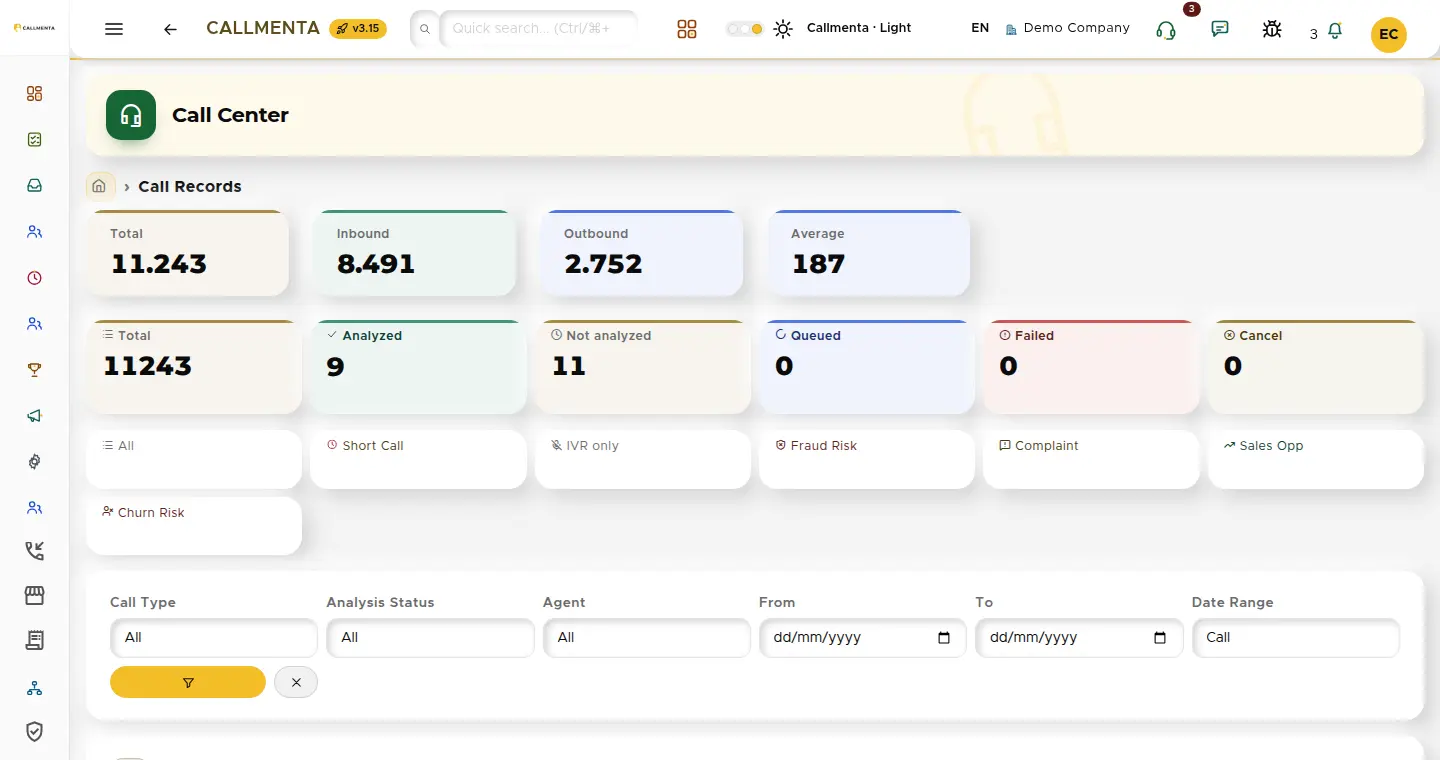1440x760 pixels.
Task: Open the Agent dropdown
Action: tap(647, 638)
